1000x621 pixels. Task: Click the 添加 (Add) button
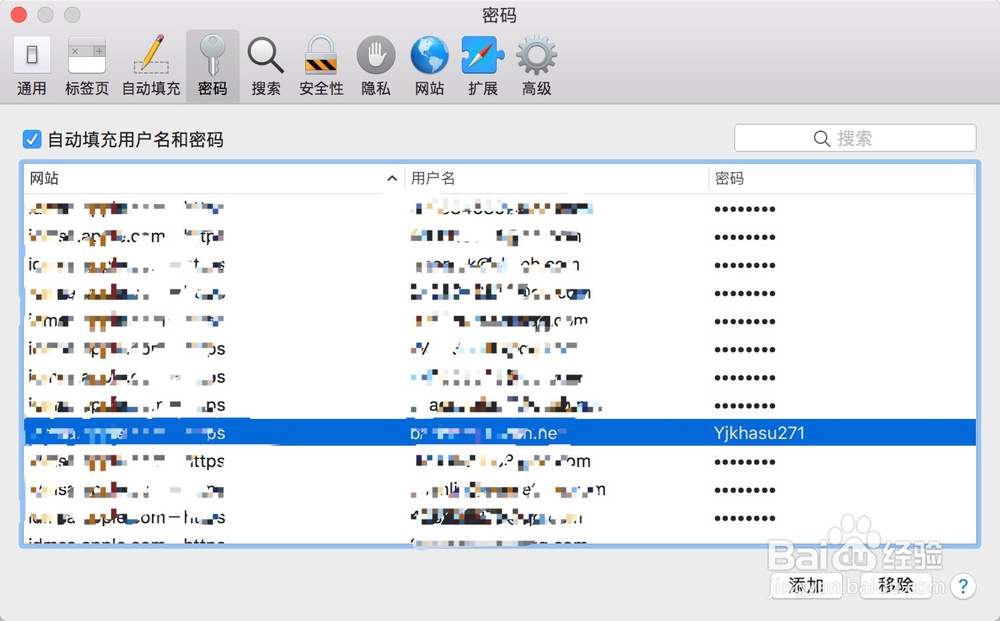pyautogui.click(x=806, y=587)
